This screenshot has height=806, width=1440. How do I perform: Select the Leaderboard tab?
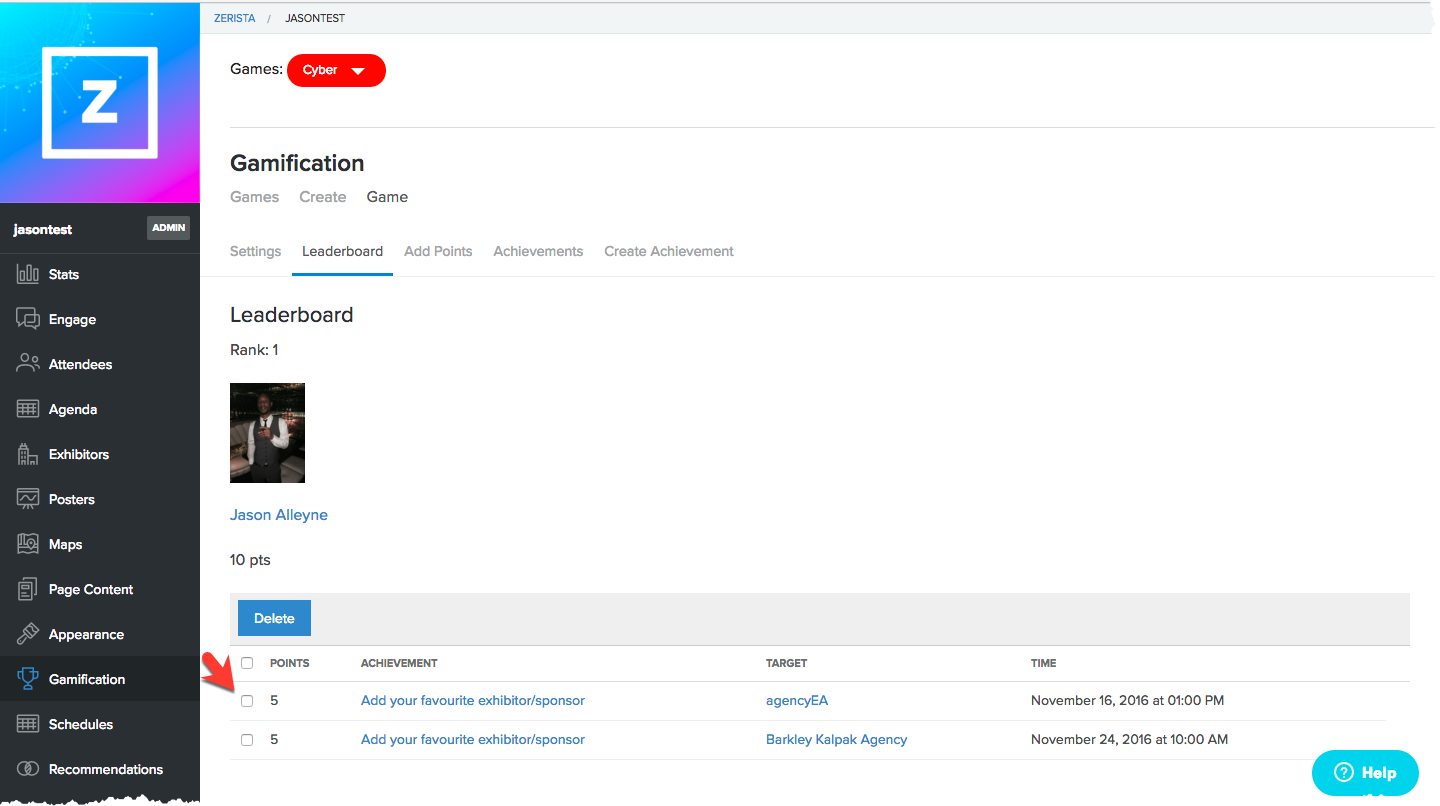[342, 251]
